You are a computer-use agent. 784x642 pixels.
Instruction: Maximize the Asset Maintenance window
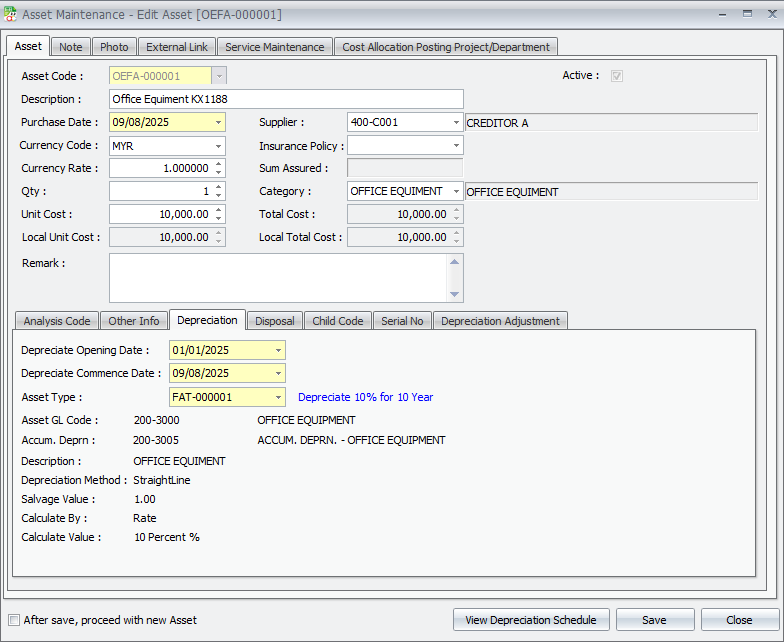748,14
